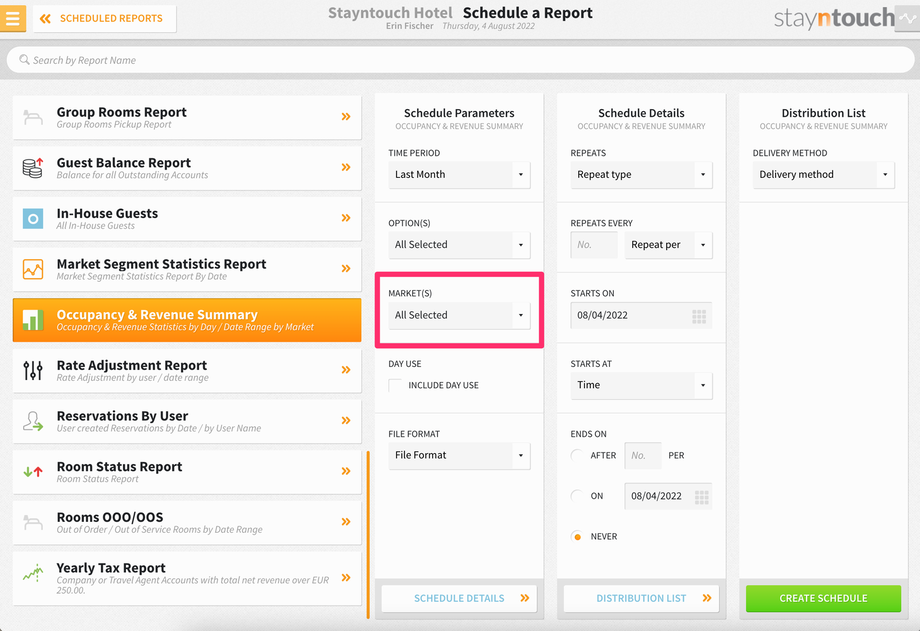The height and width of the screenshot is (631, 920).
Task: Click the Reservations By User person icon
Action: [33, 421]
